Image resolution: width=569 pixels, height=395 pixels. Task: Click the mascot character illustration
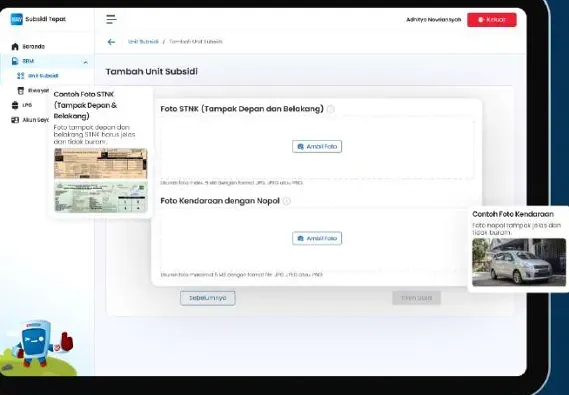click(42, 343)
